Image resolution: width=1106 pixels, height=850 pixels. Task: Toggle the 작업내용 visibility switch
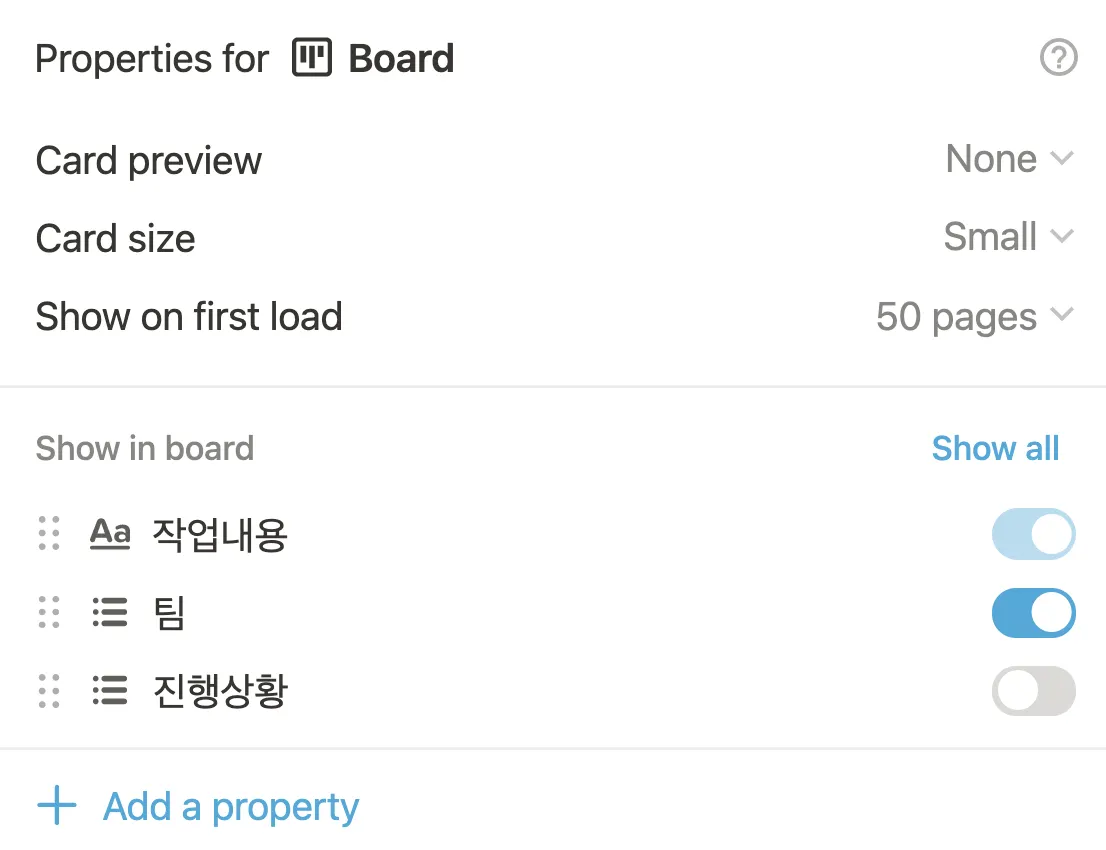coord(1033,535)
